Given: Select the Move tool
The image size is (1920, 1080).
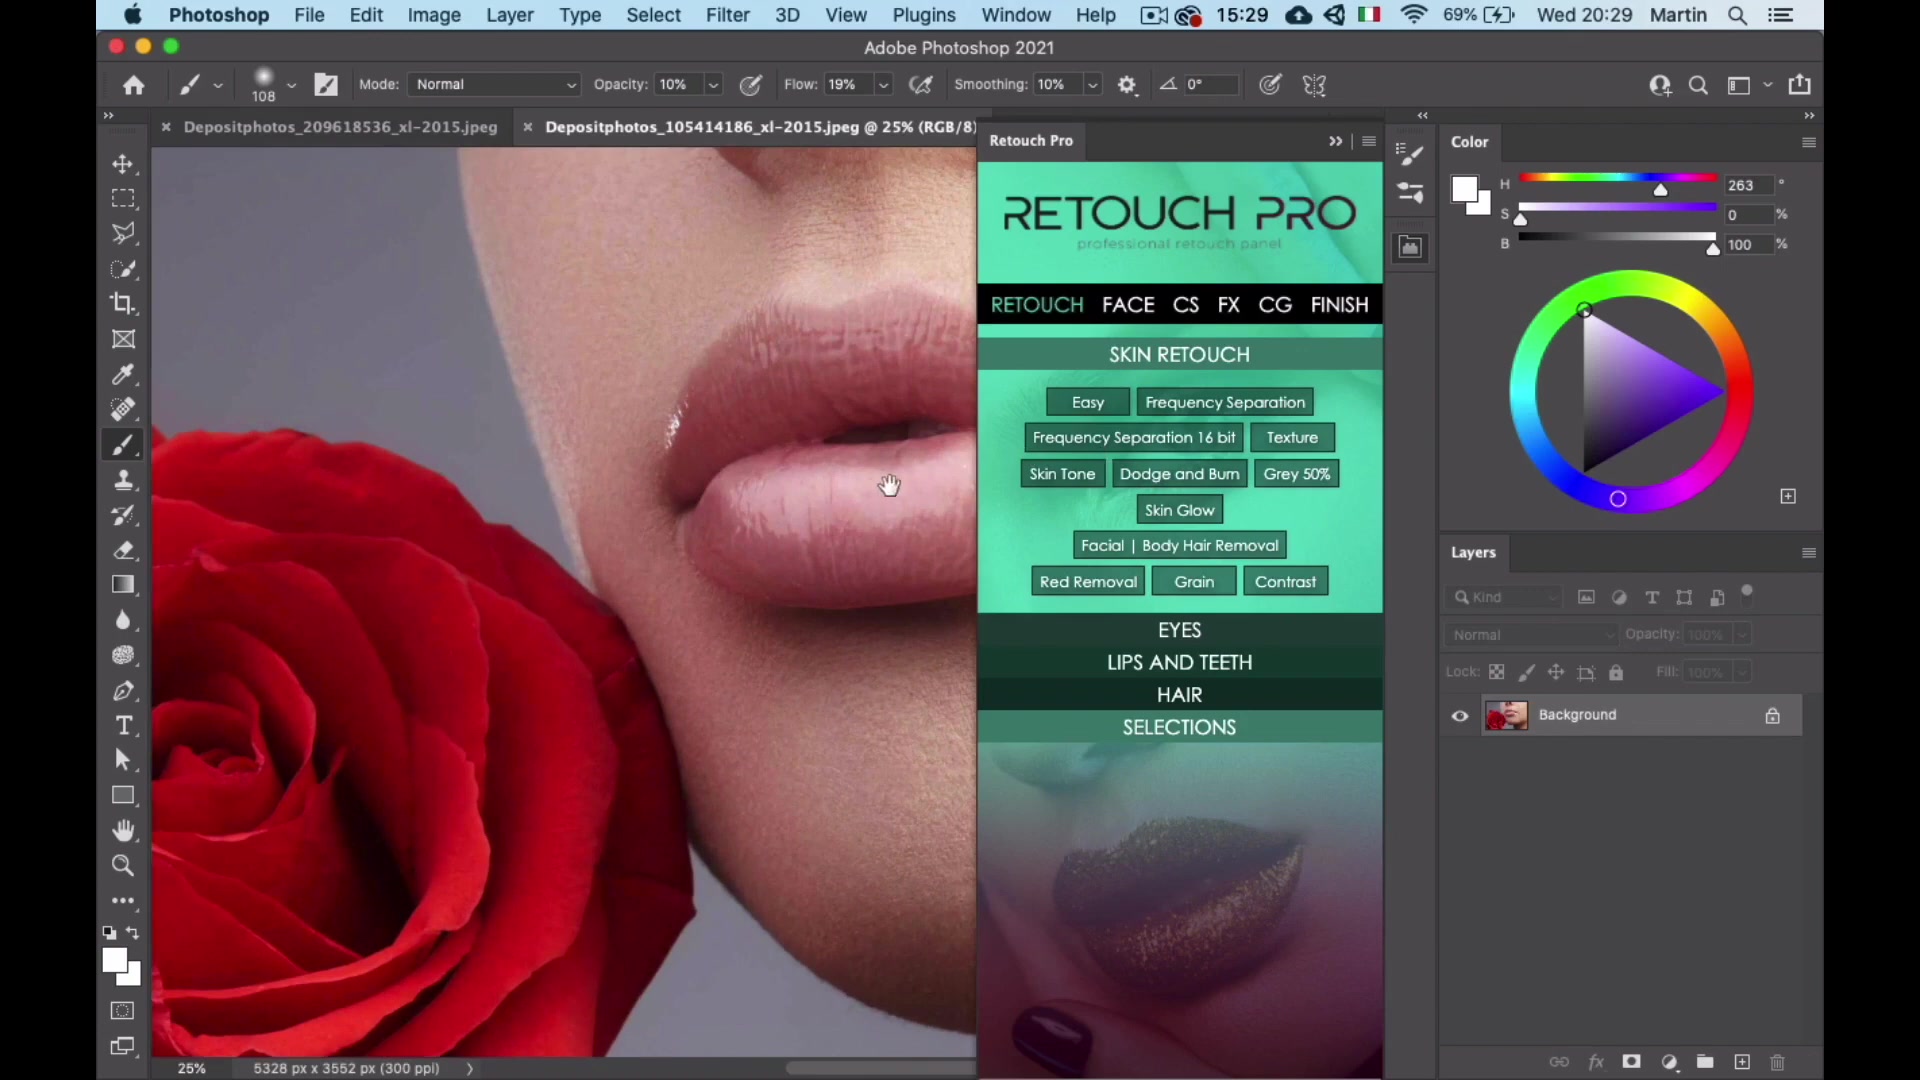Looking at the screenshot, I should tap(123, 164).
